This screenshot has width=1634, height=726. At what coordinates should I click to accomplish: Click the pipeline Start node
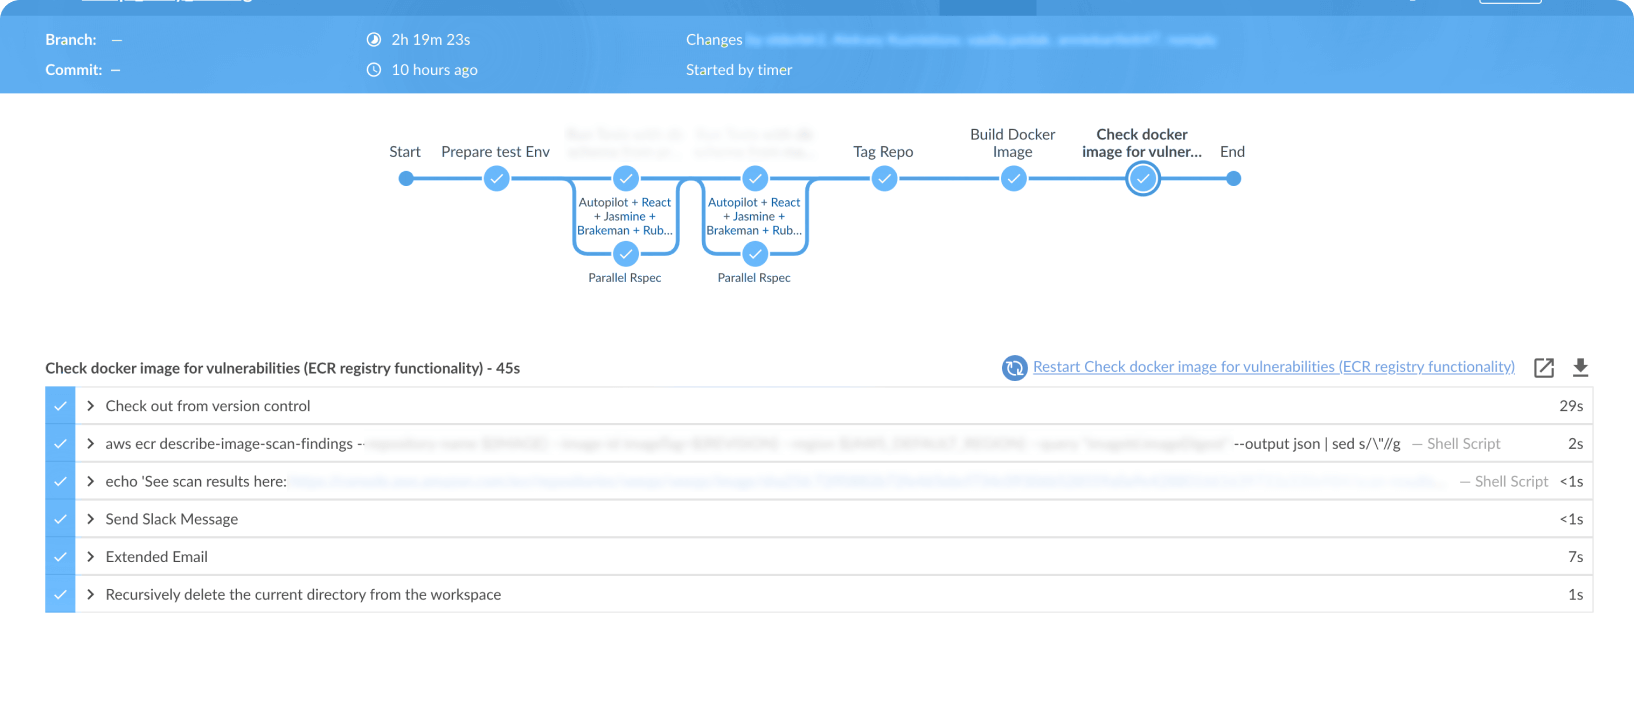point(405,179)
